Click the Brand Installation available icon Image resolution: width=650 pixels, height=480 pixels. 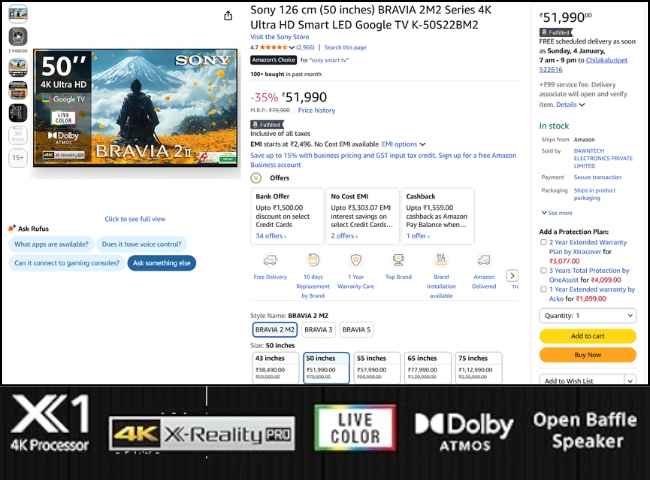pyautogui.click(x=441, y=260)
